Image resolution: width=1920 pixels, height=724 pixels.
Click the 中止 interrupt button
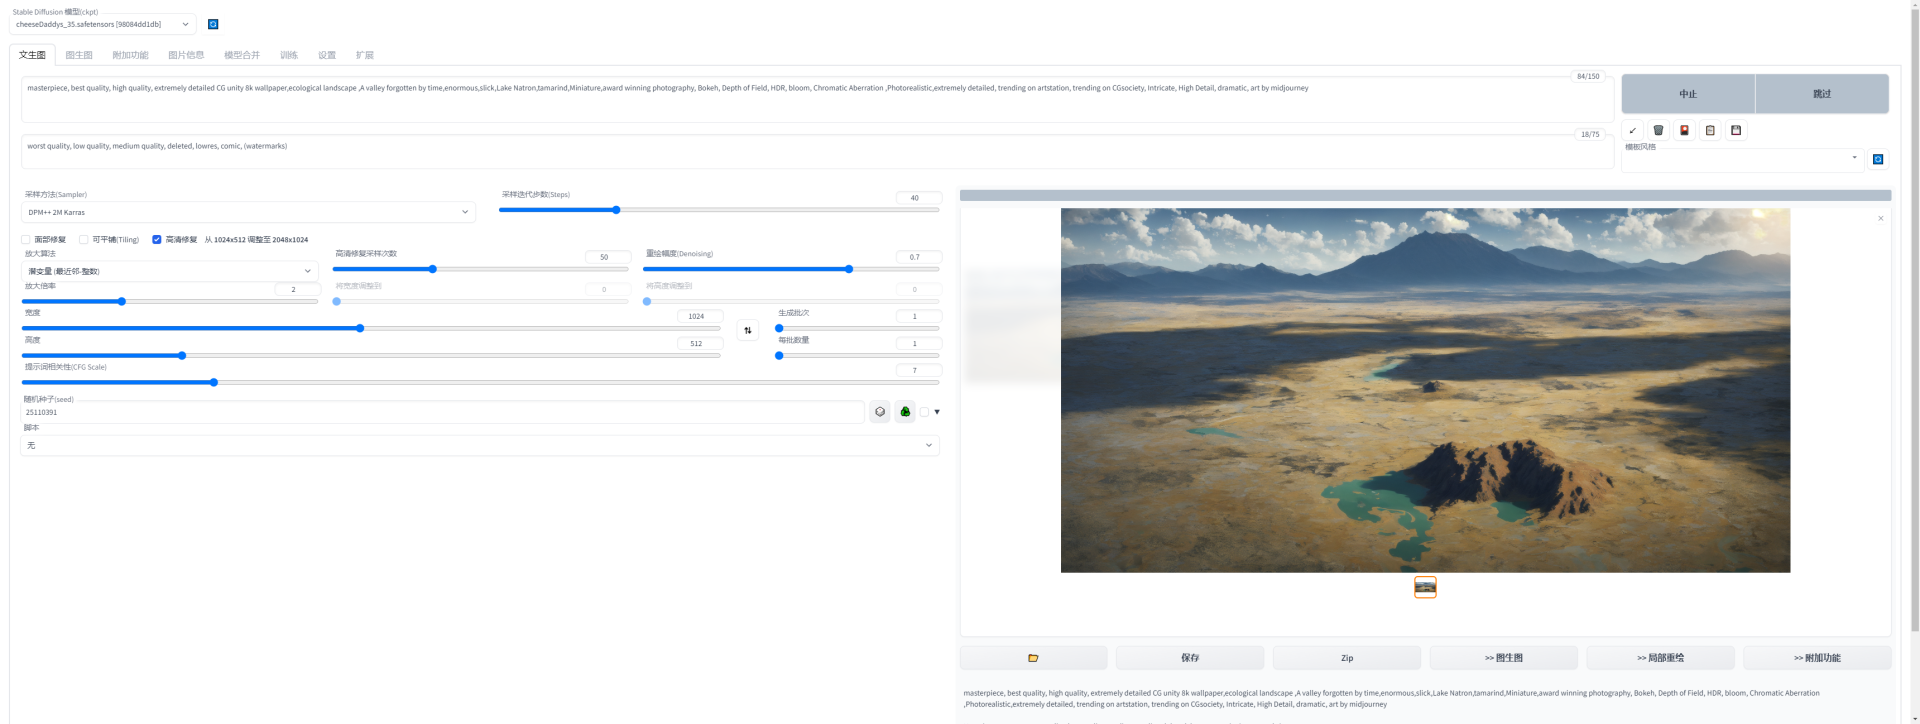click(1688, 94)
